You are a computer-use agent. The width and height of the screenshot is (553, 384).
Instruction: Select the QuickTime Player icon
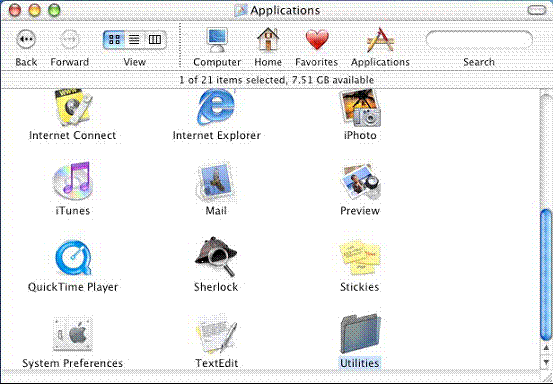click(x=73, y=258)
